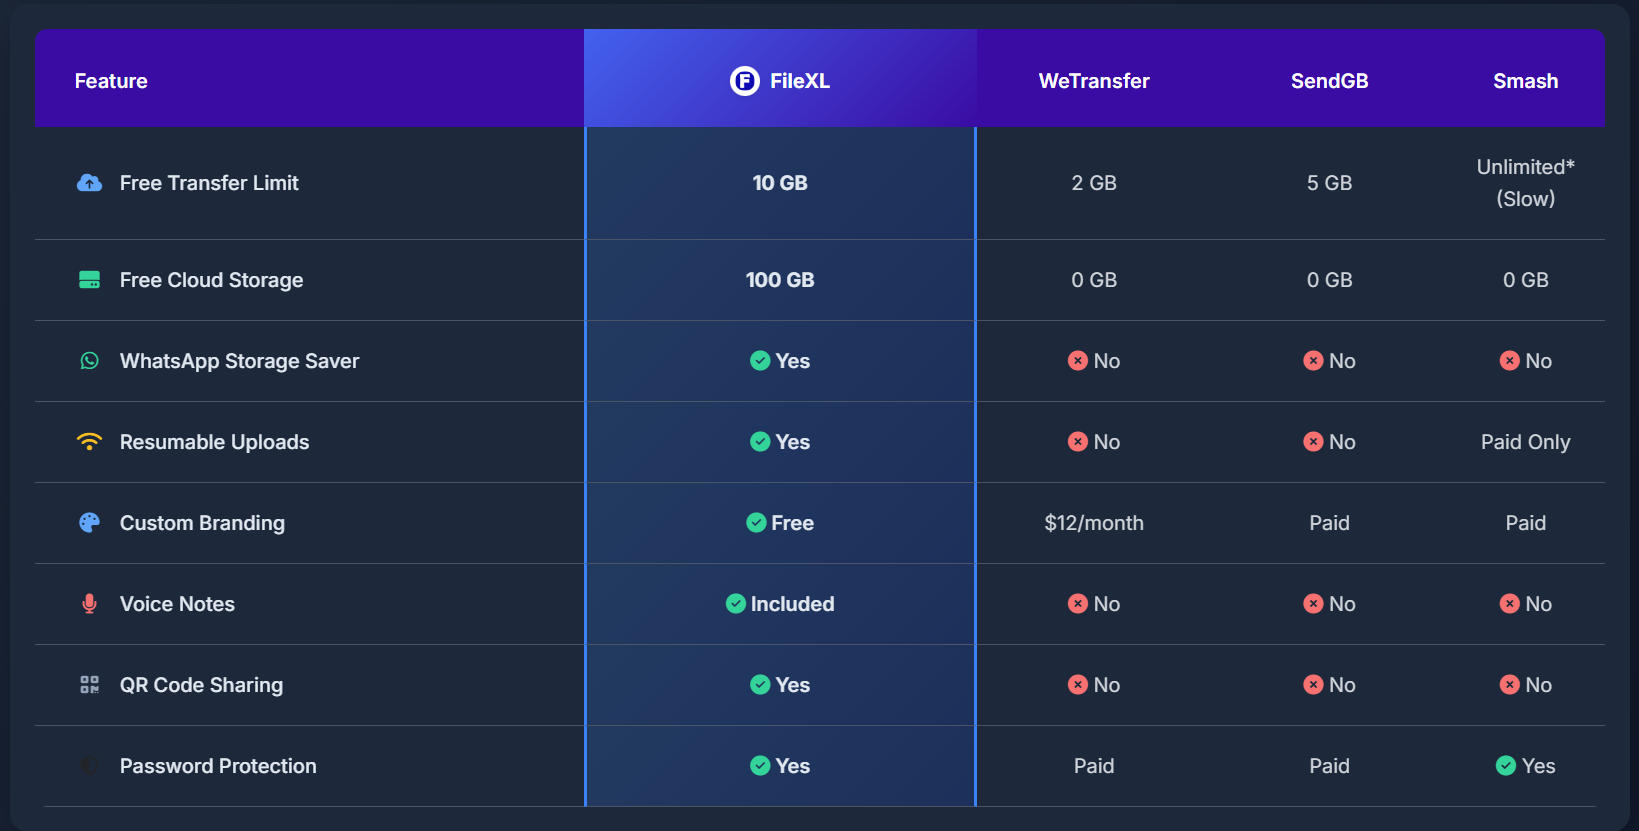Click WeTransfer's Paid cell in Password Protection
Image resolution: width=1639 pixels, height=831 pixels.
point(1094,766)
